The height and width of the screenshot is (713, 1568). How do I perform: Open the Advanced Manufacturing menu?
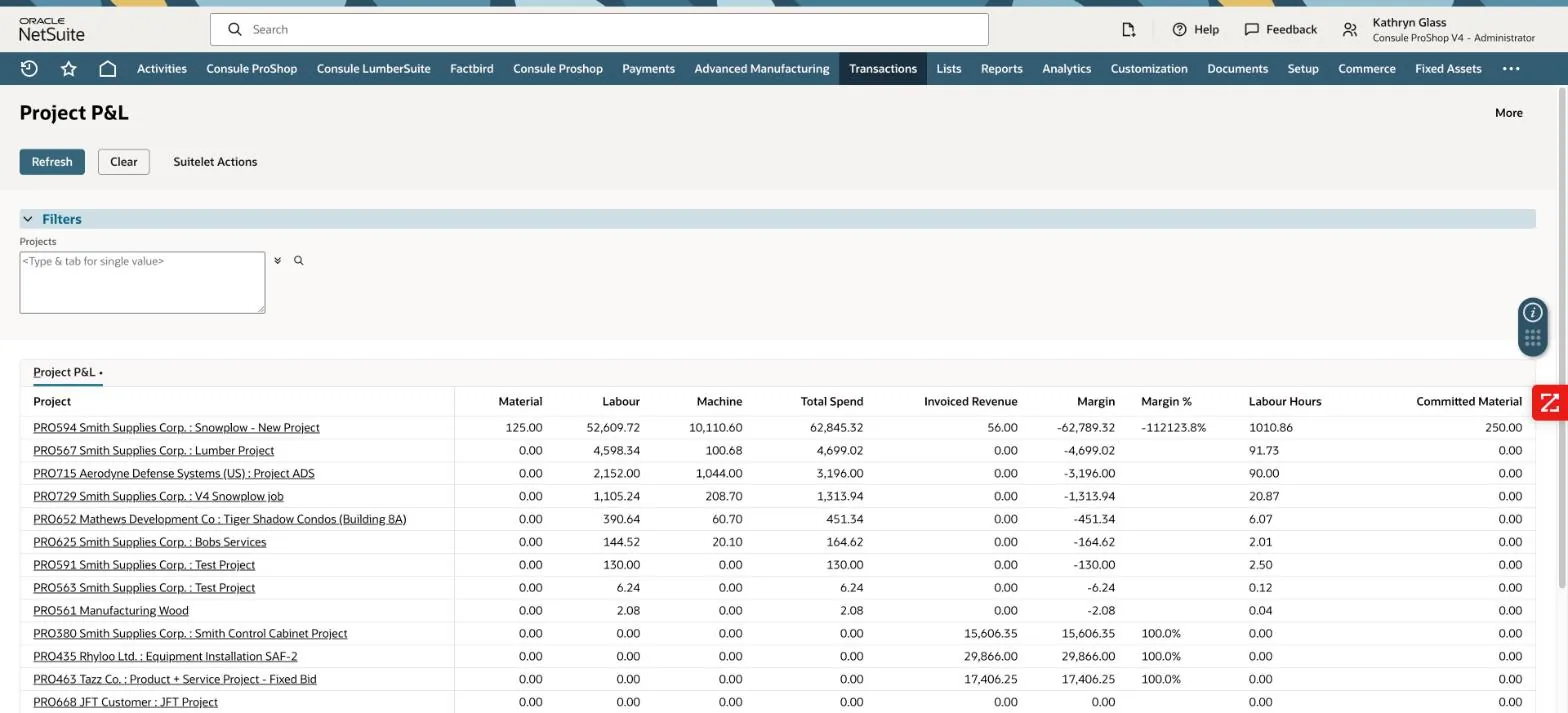[x=762, y=69]
